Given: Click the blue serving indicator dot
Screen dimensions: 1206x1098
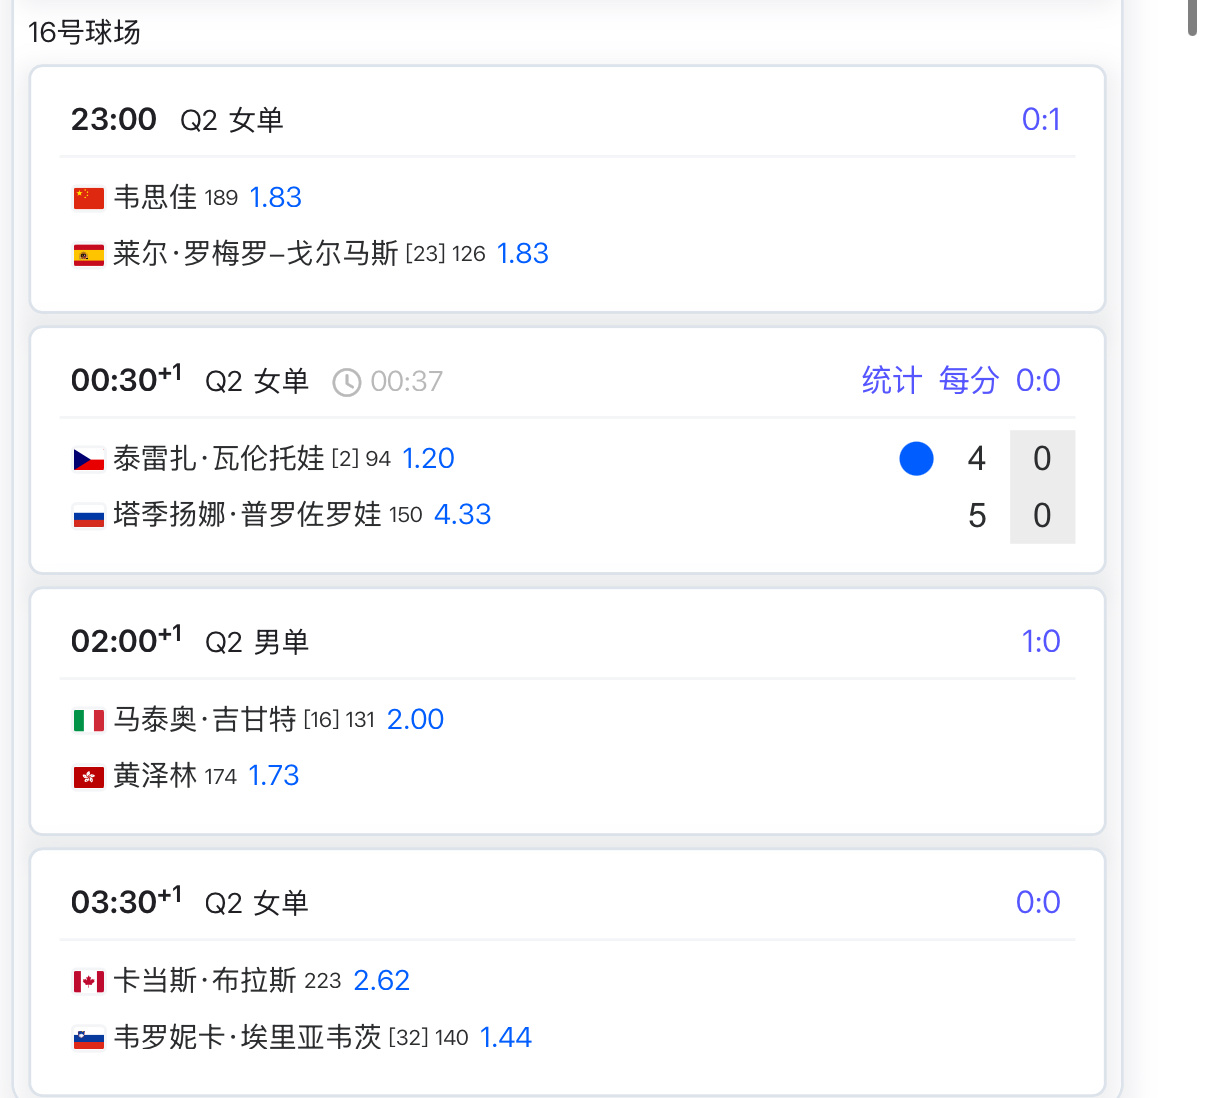Looking at the screenshot, I should tap(916, 458).
